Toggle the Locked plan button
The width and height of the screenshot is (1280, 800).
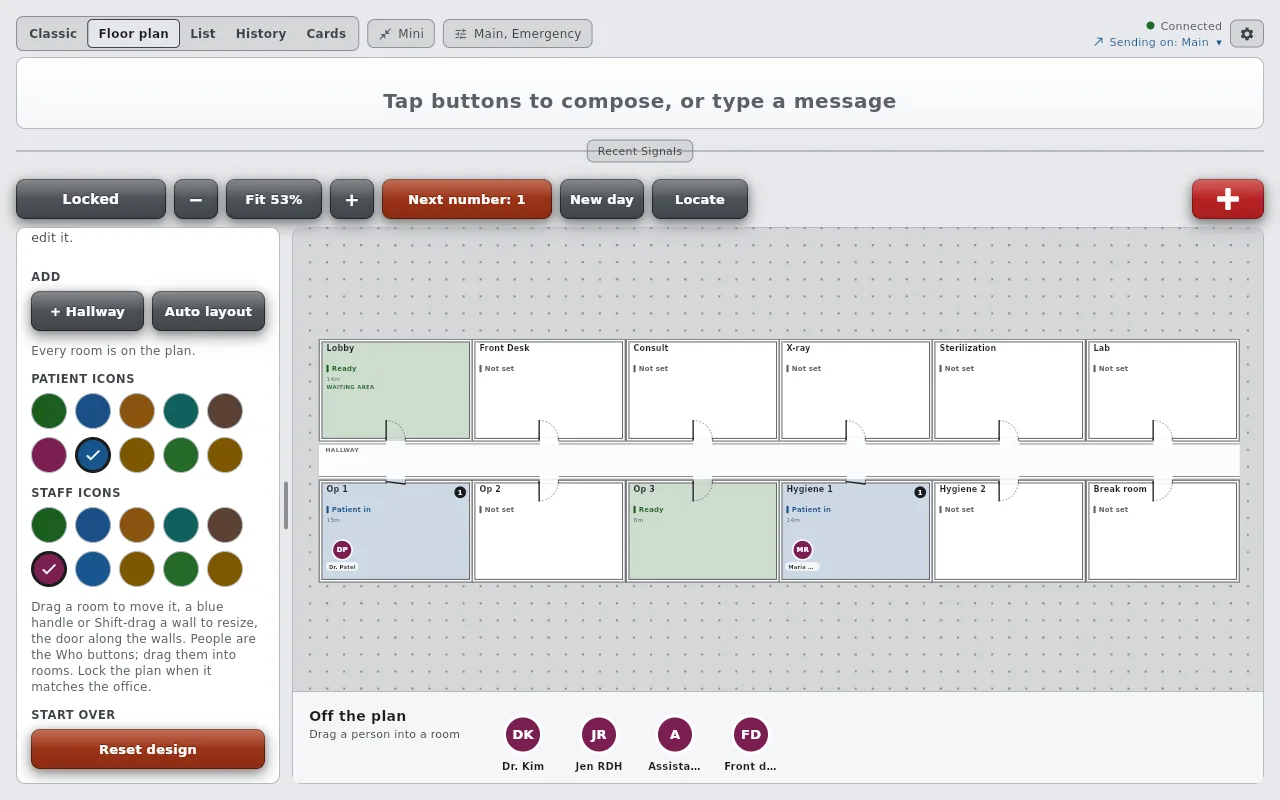point(91,199)
